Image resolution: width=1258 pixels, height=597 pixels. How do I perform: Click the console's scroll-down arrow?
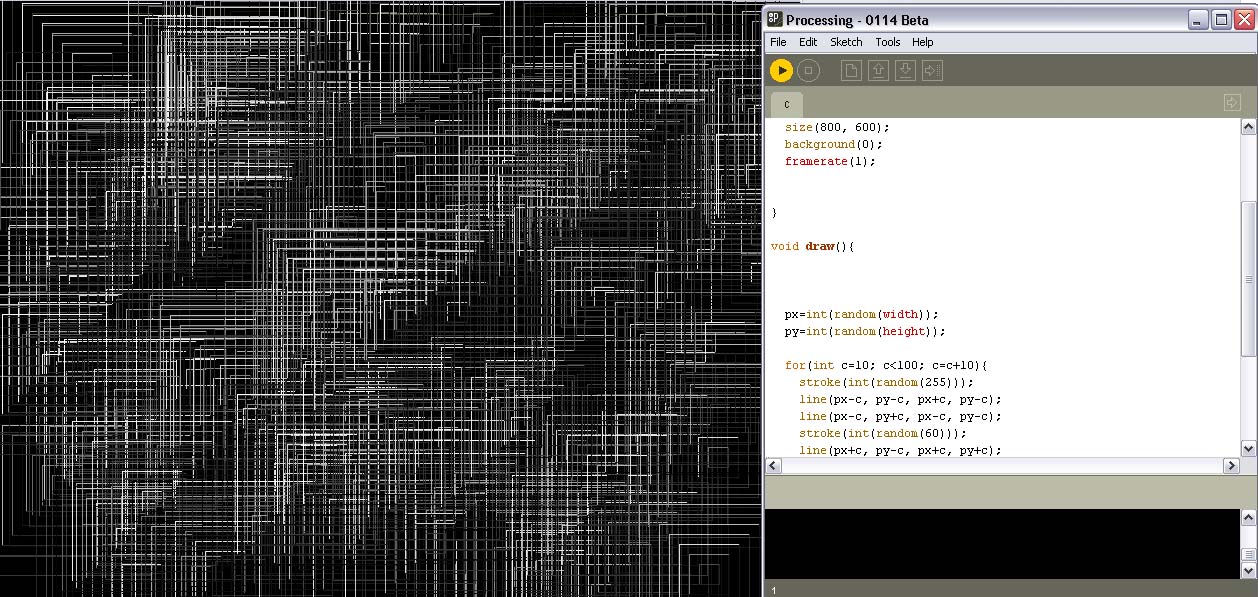(x=1248, y=570)
